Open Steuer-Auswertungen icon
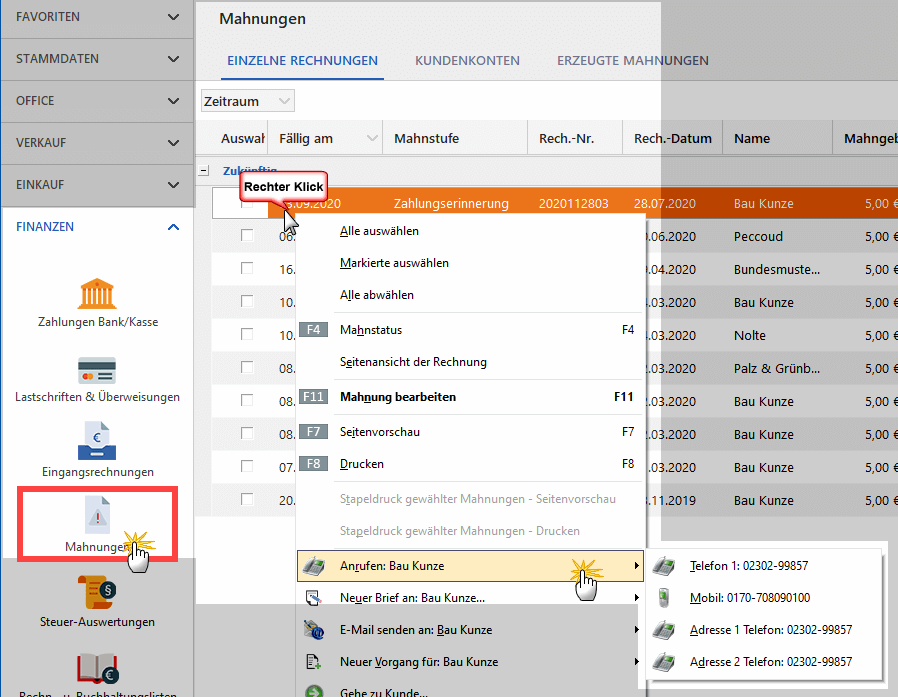898x697 pixels. 97,592
